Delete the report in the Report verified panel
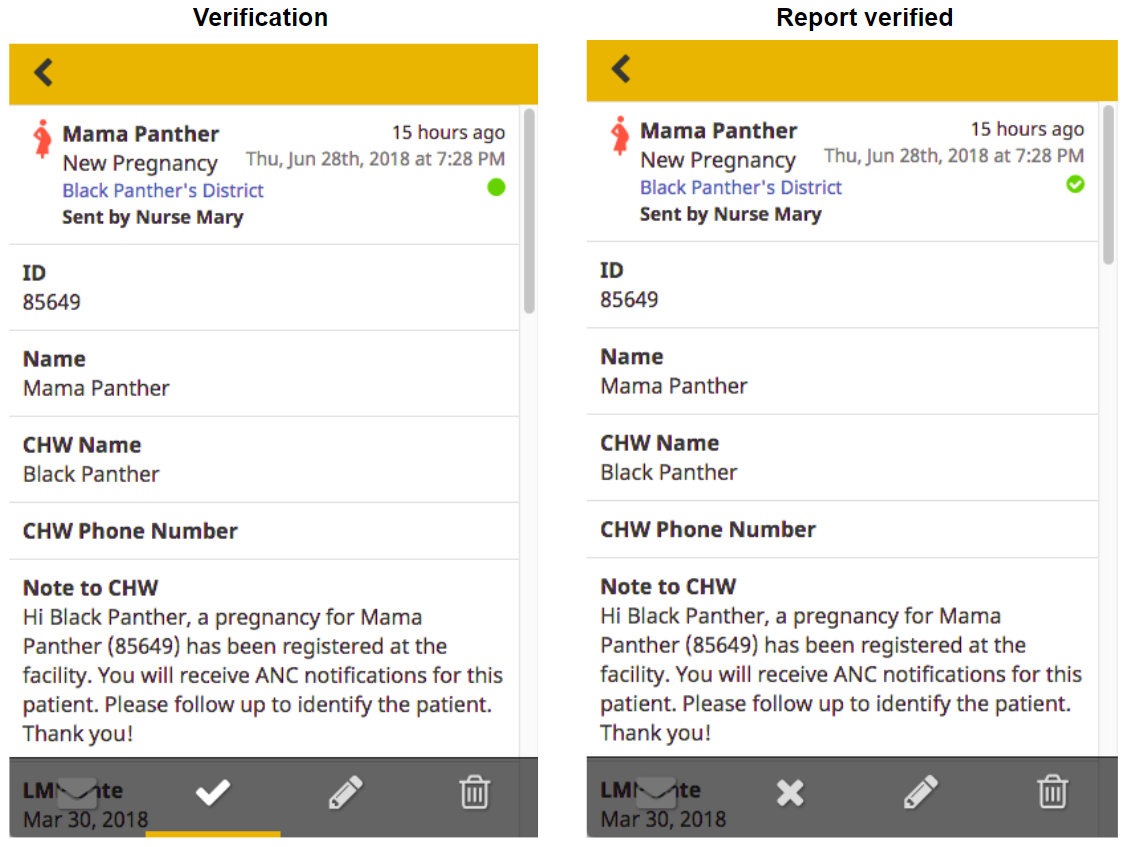1128x847 pixels. pyautogui.click(x=1052, y=792)
